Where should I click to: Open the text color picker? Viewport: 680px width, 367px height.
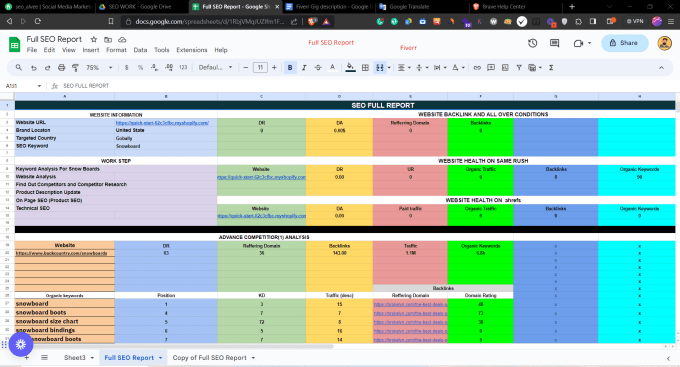coord(332,68)
